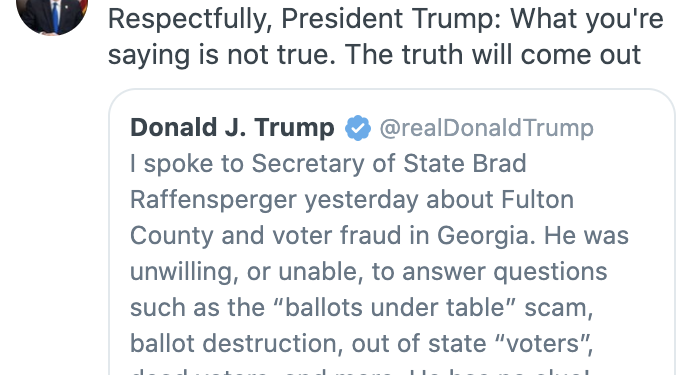The image size is (696, 375).
Task: Click the blue verified badge icon
Action: [x=357, y=128]
